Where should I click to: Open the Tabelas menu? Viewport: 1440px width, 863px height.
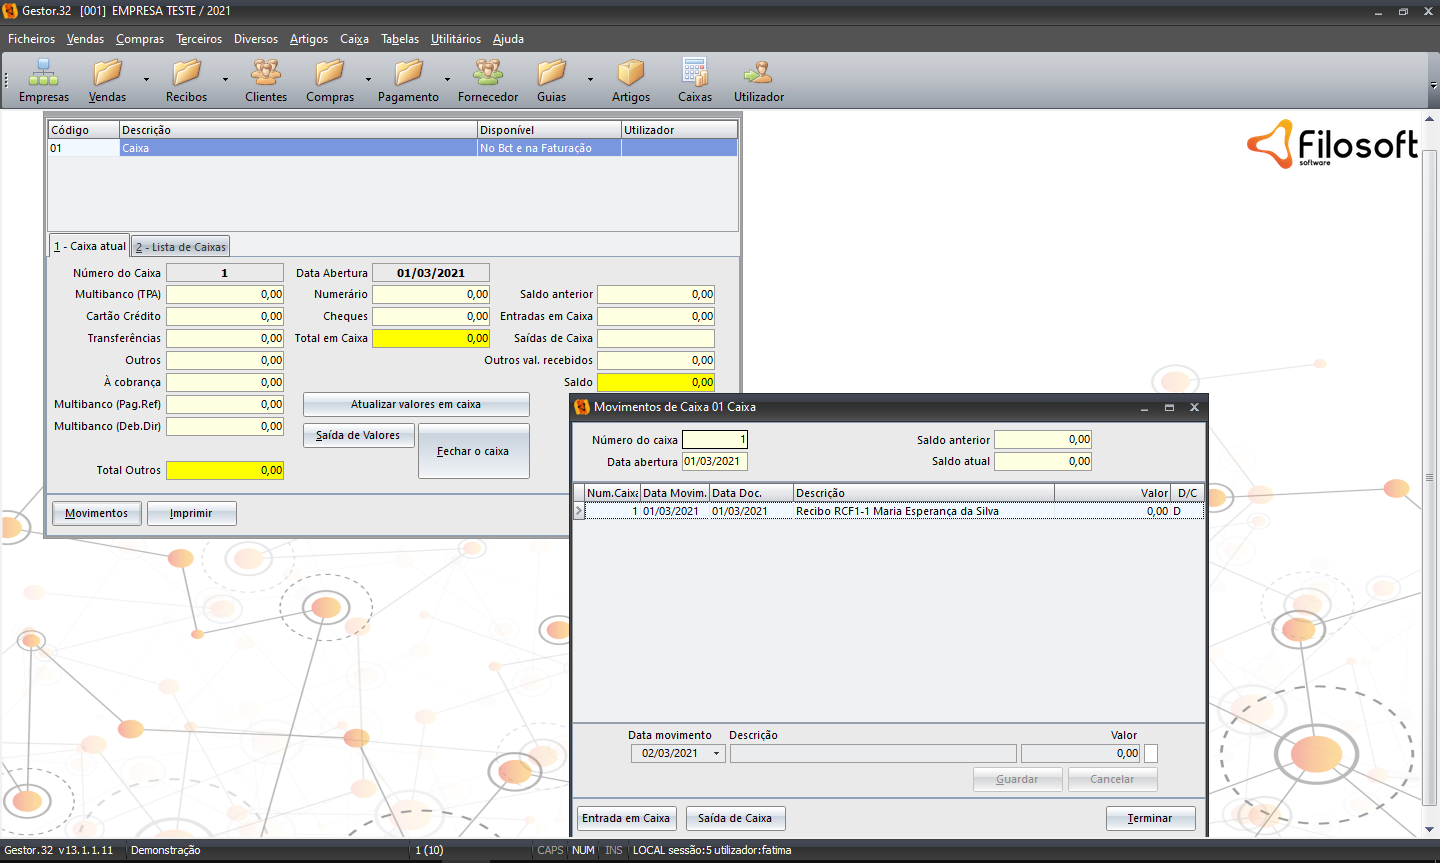(399, 39)
